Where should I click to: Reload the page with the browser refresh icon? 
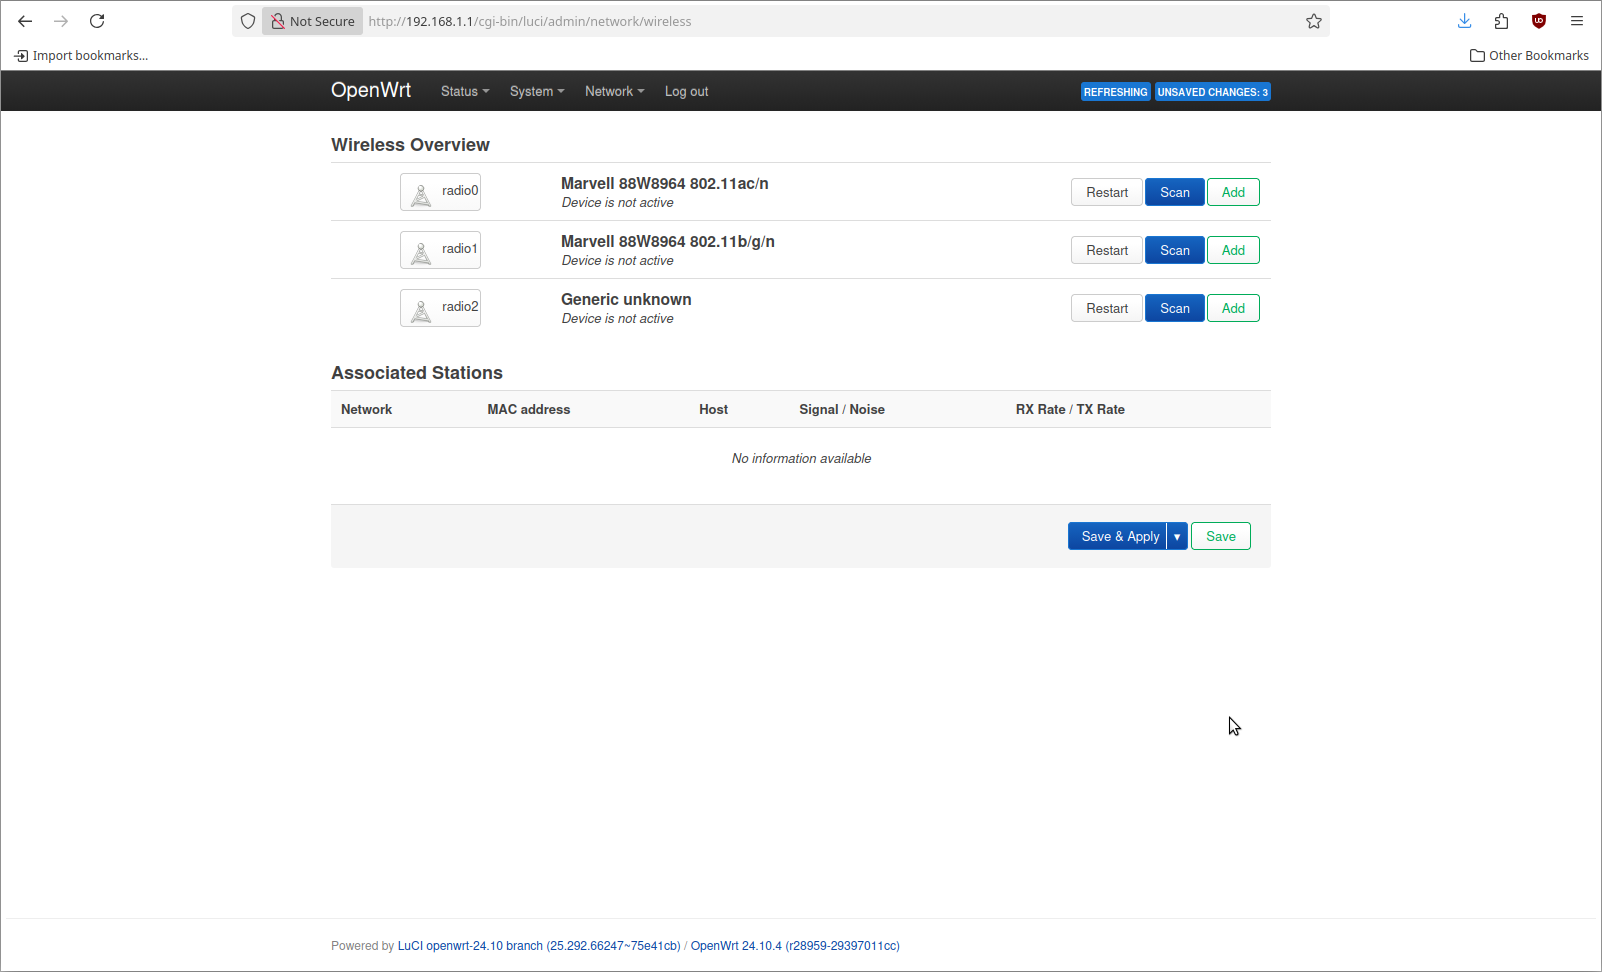(97, 21)
